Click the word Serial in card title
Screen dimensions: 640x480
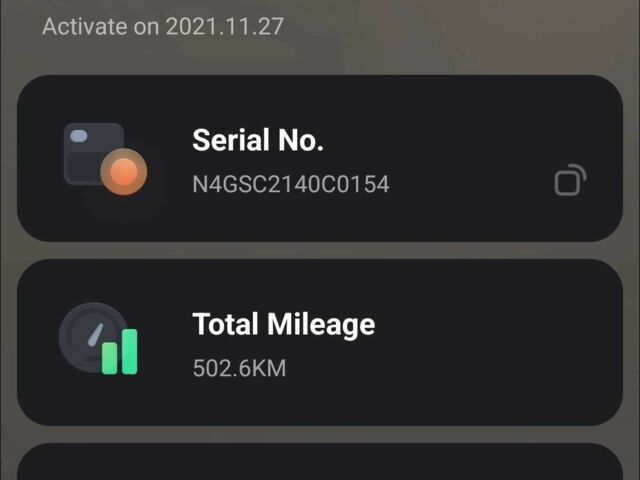pos(230,140)
